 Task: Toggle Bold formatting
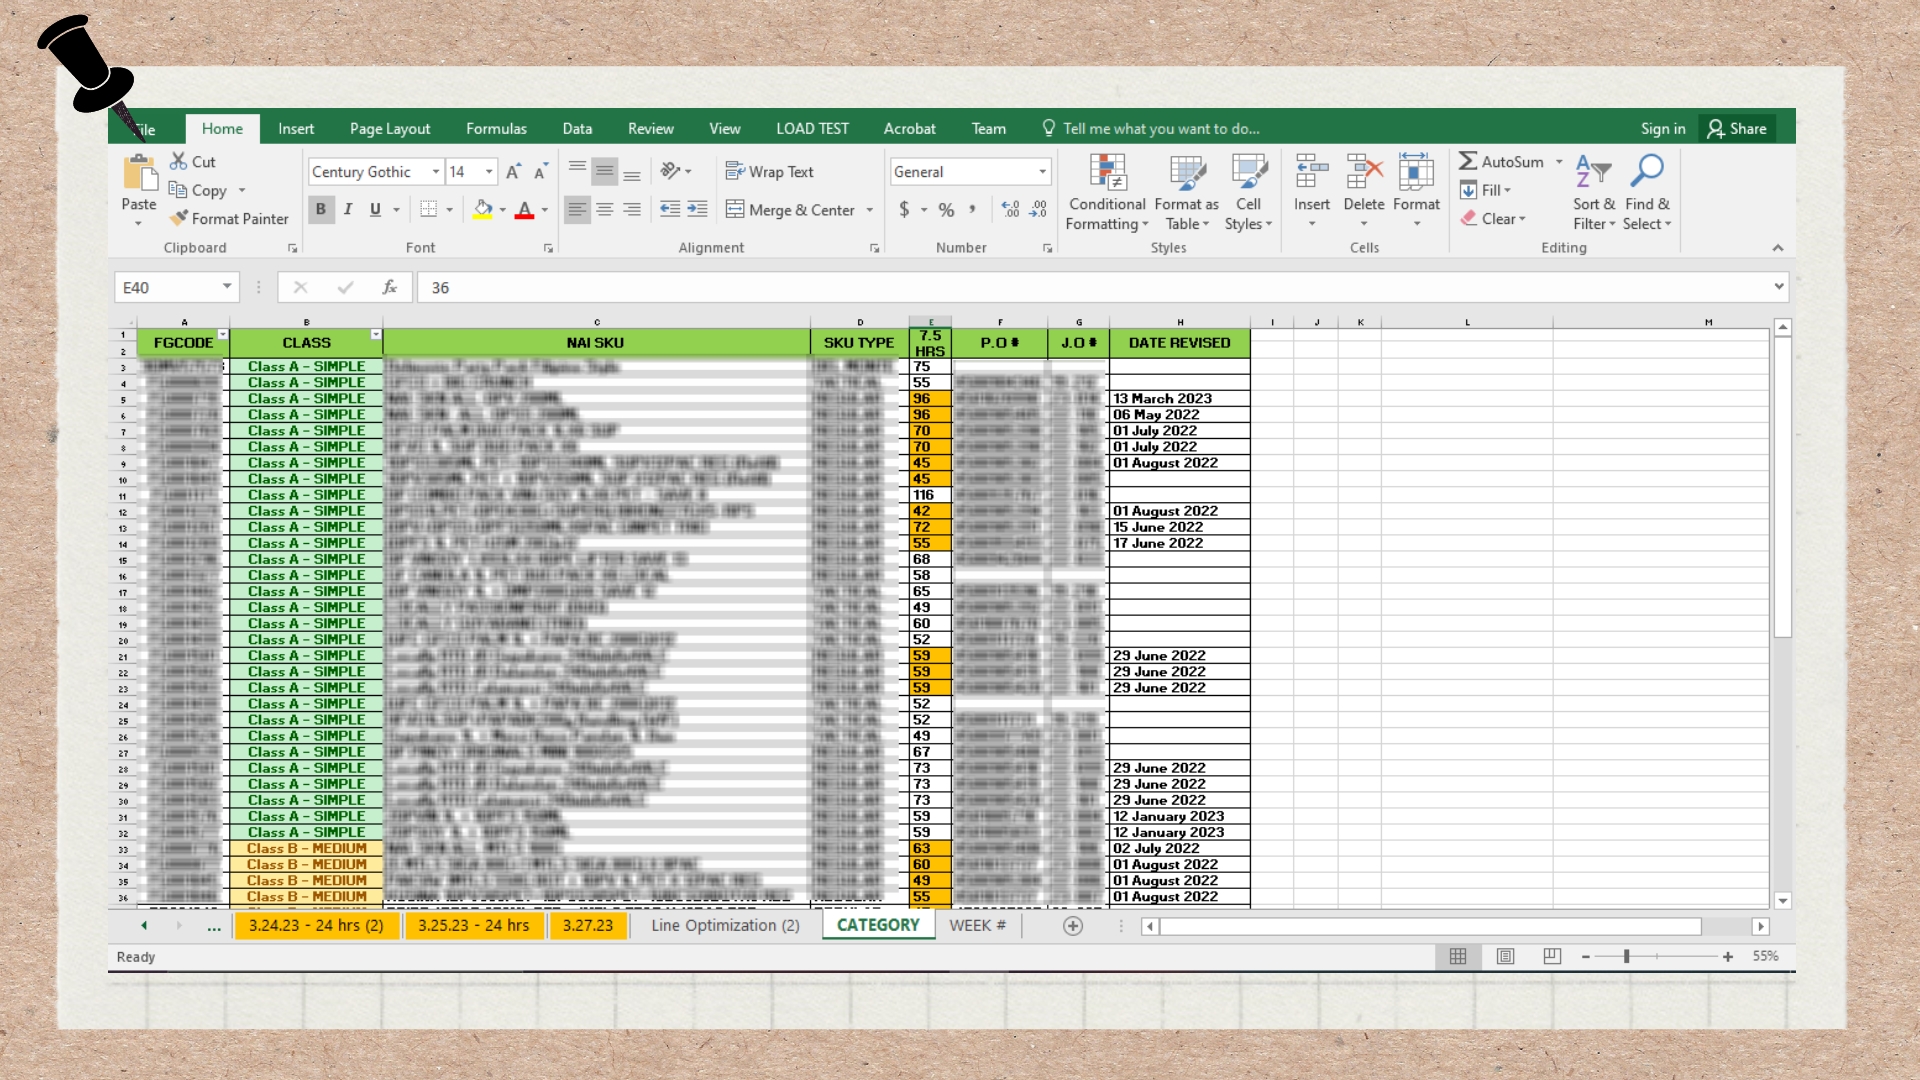[x=321, y=209]
